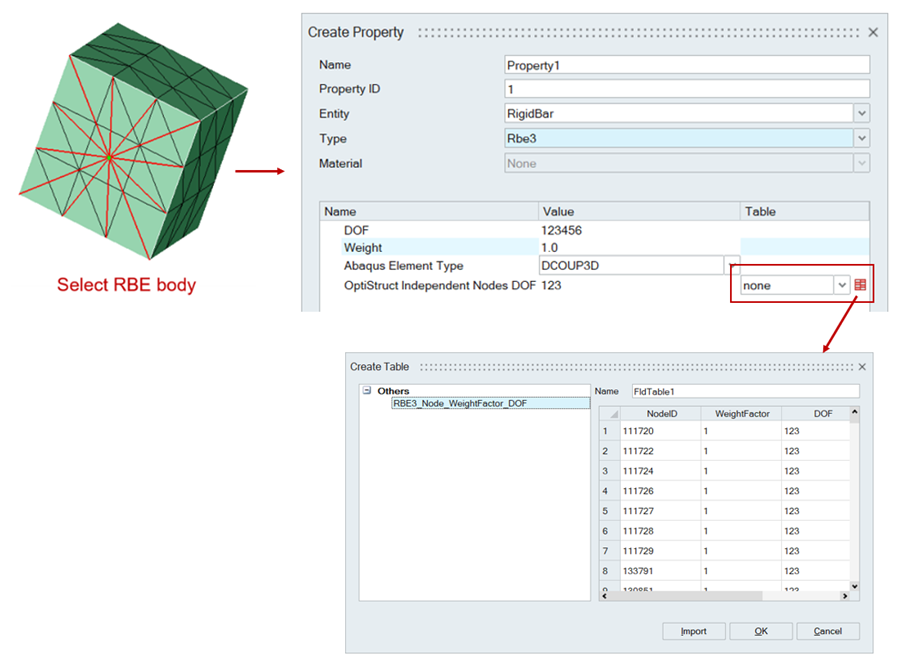Open the Type dropdown showing Rbe3
Viewport: 897px width, 660px height.
(861, 139)
